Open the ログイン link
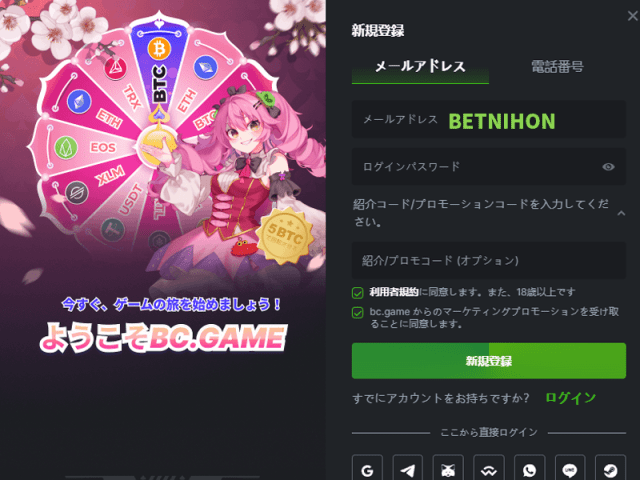Screen dimensions: 640x480 [571, 398]
